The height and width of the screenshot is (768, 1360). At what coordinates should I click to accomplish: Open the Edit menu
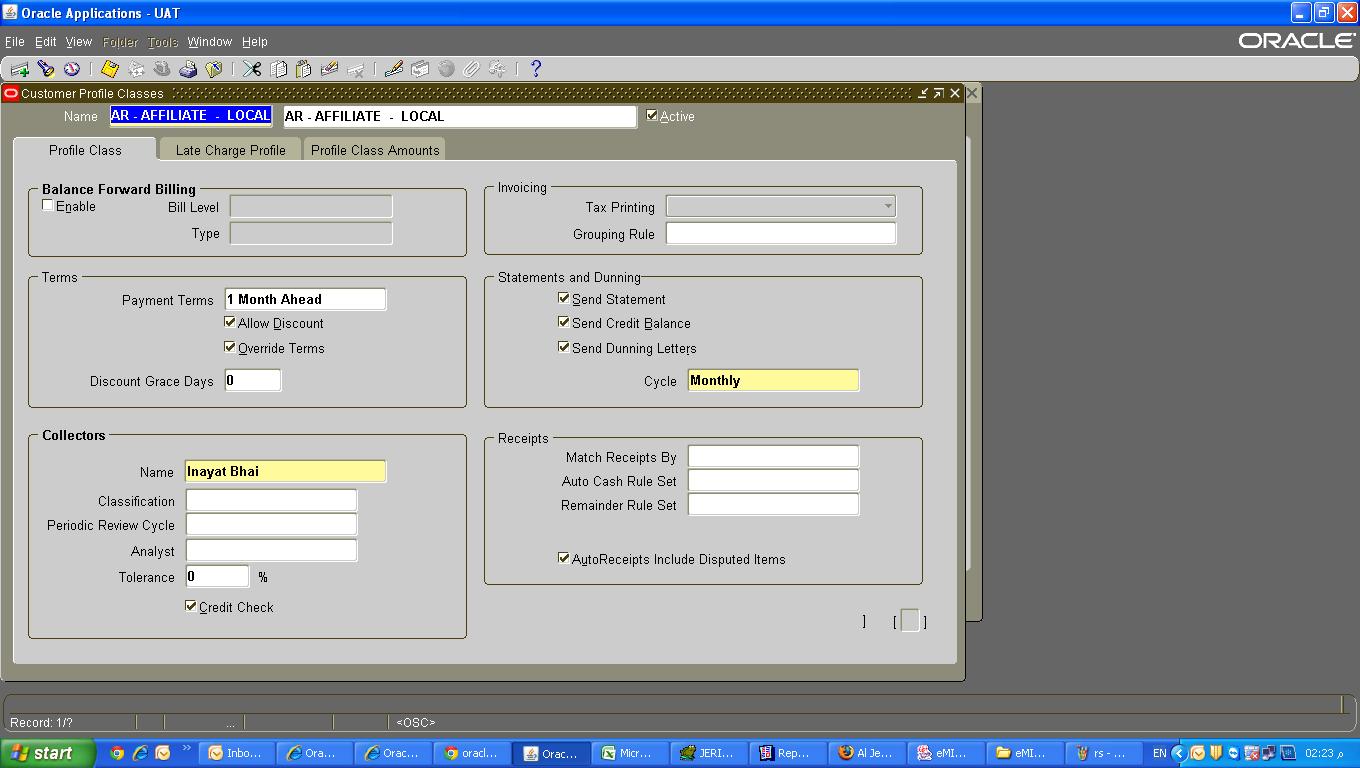46,42
